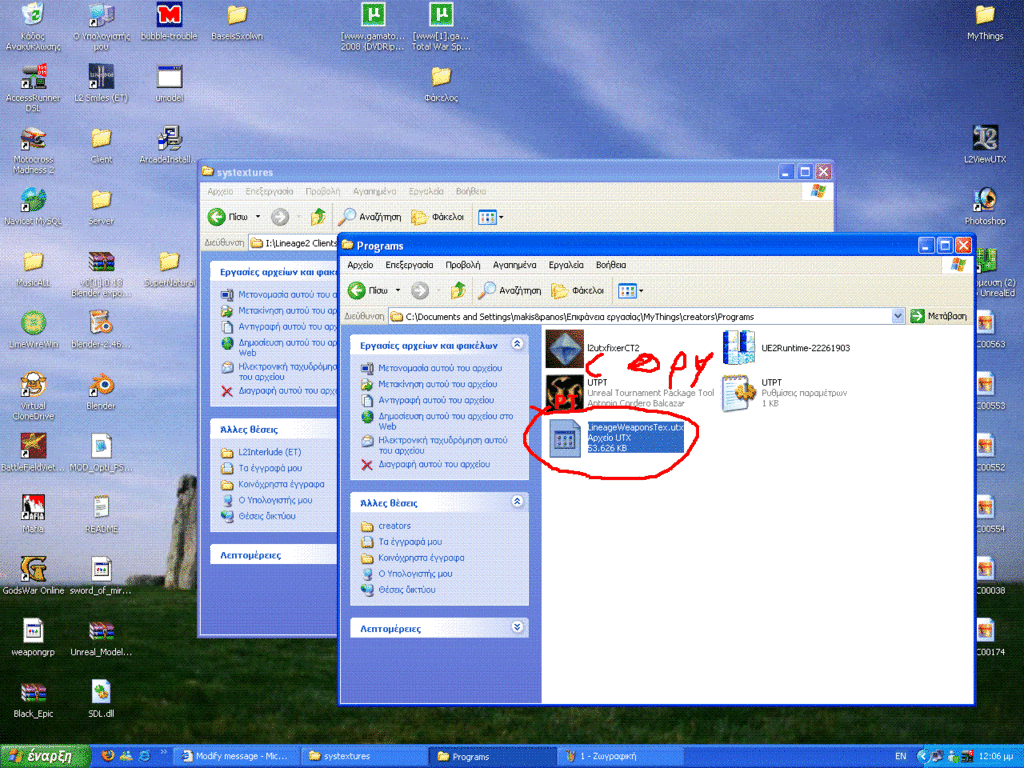
Task: Open the Views dropdown in Programs toolbar
Action: pyautogui.click(x=630, y=290)
